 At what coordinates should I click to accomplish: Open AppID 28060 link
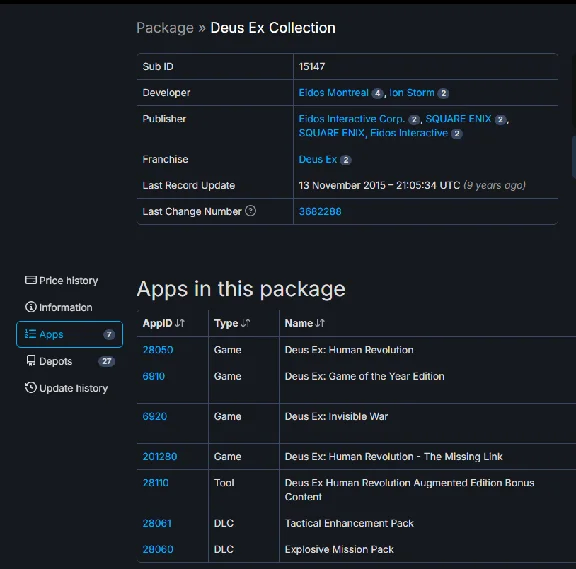pyautogui.click(x=158, y=550)
